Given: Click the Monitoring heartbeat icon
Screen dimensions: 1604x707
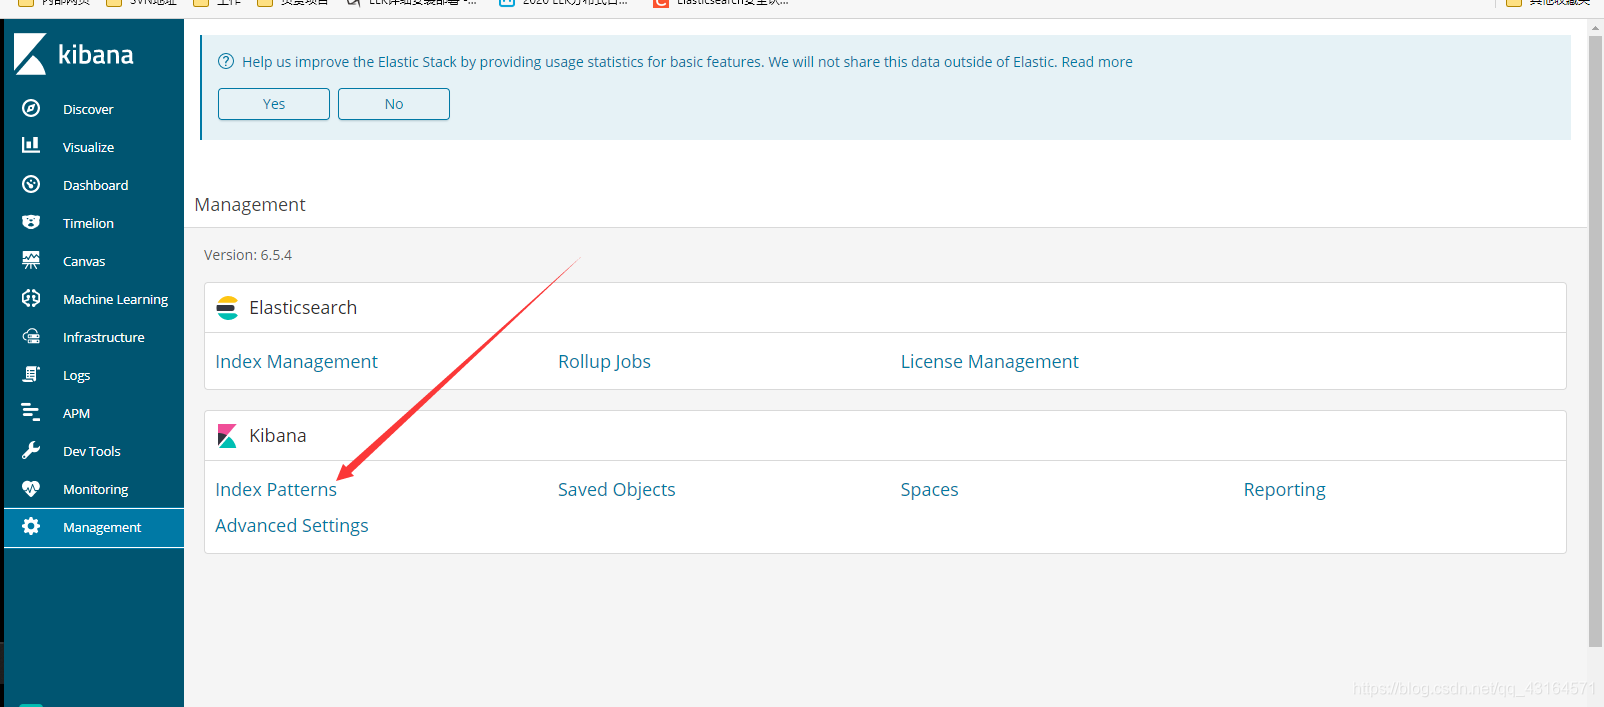Looking at the screenshot, I should tap(31, 488).
